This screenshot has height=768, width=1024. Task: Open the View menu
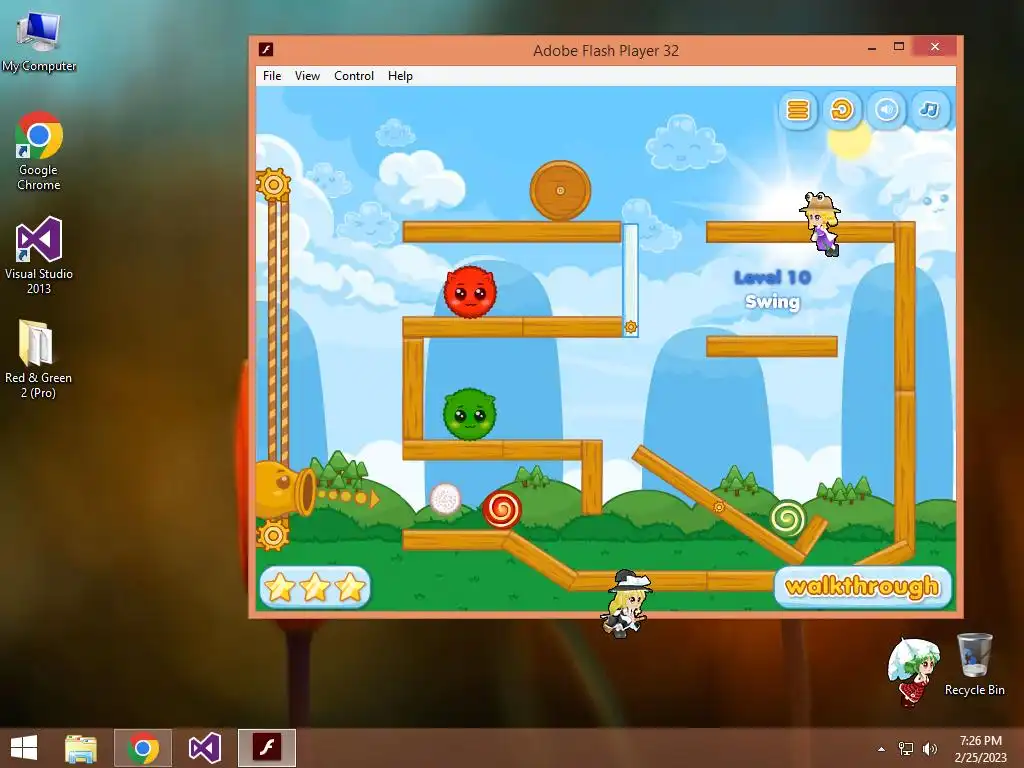[307, 76]
